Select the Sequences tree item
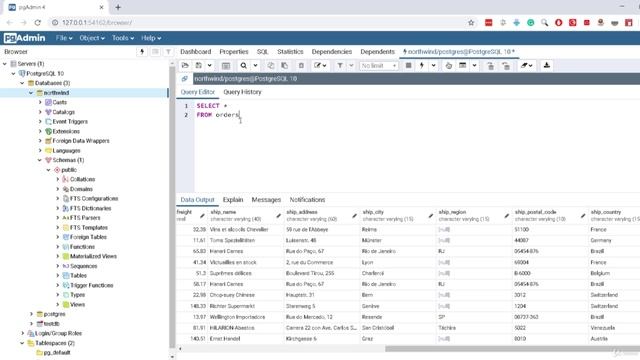 [x=84, y=266]
